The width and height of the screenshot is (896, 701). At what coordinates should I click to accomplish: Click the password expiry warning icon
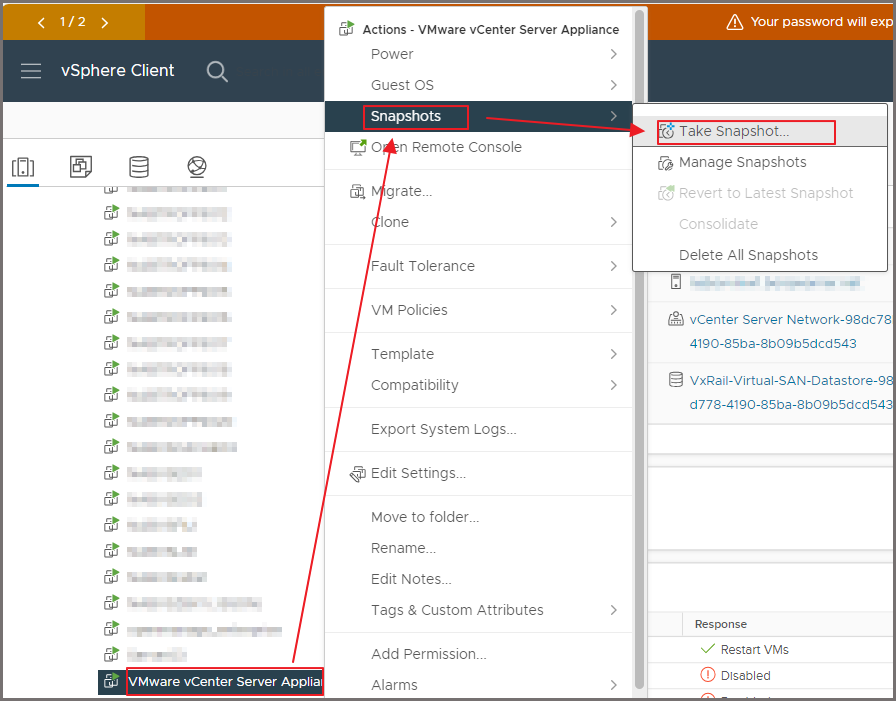pos(734,22)
